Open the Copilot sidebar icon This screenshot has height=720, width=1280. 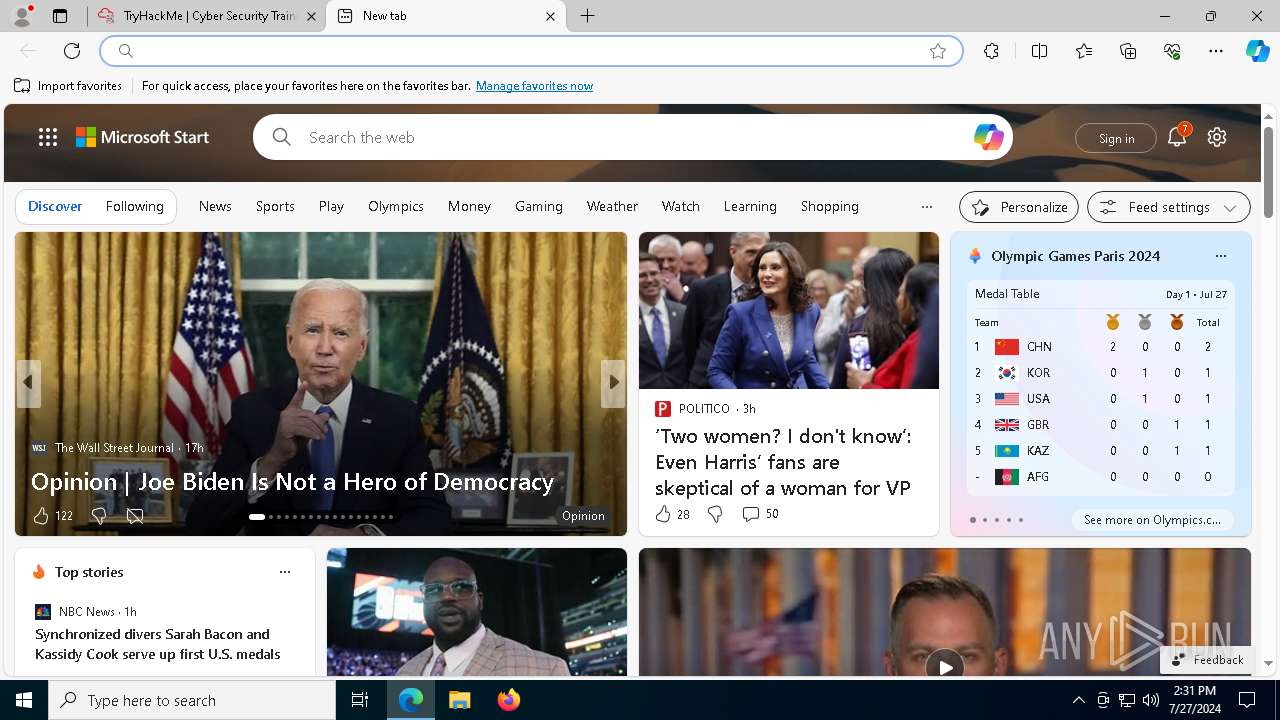1258,51
